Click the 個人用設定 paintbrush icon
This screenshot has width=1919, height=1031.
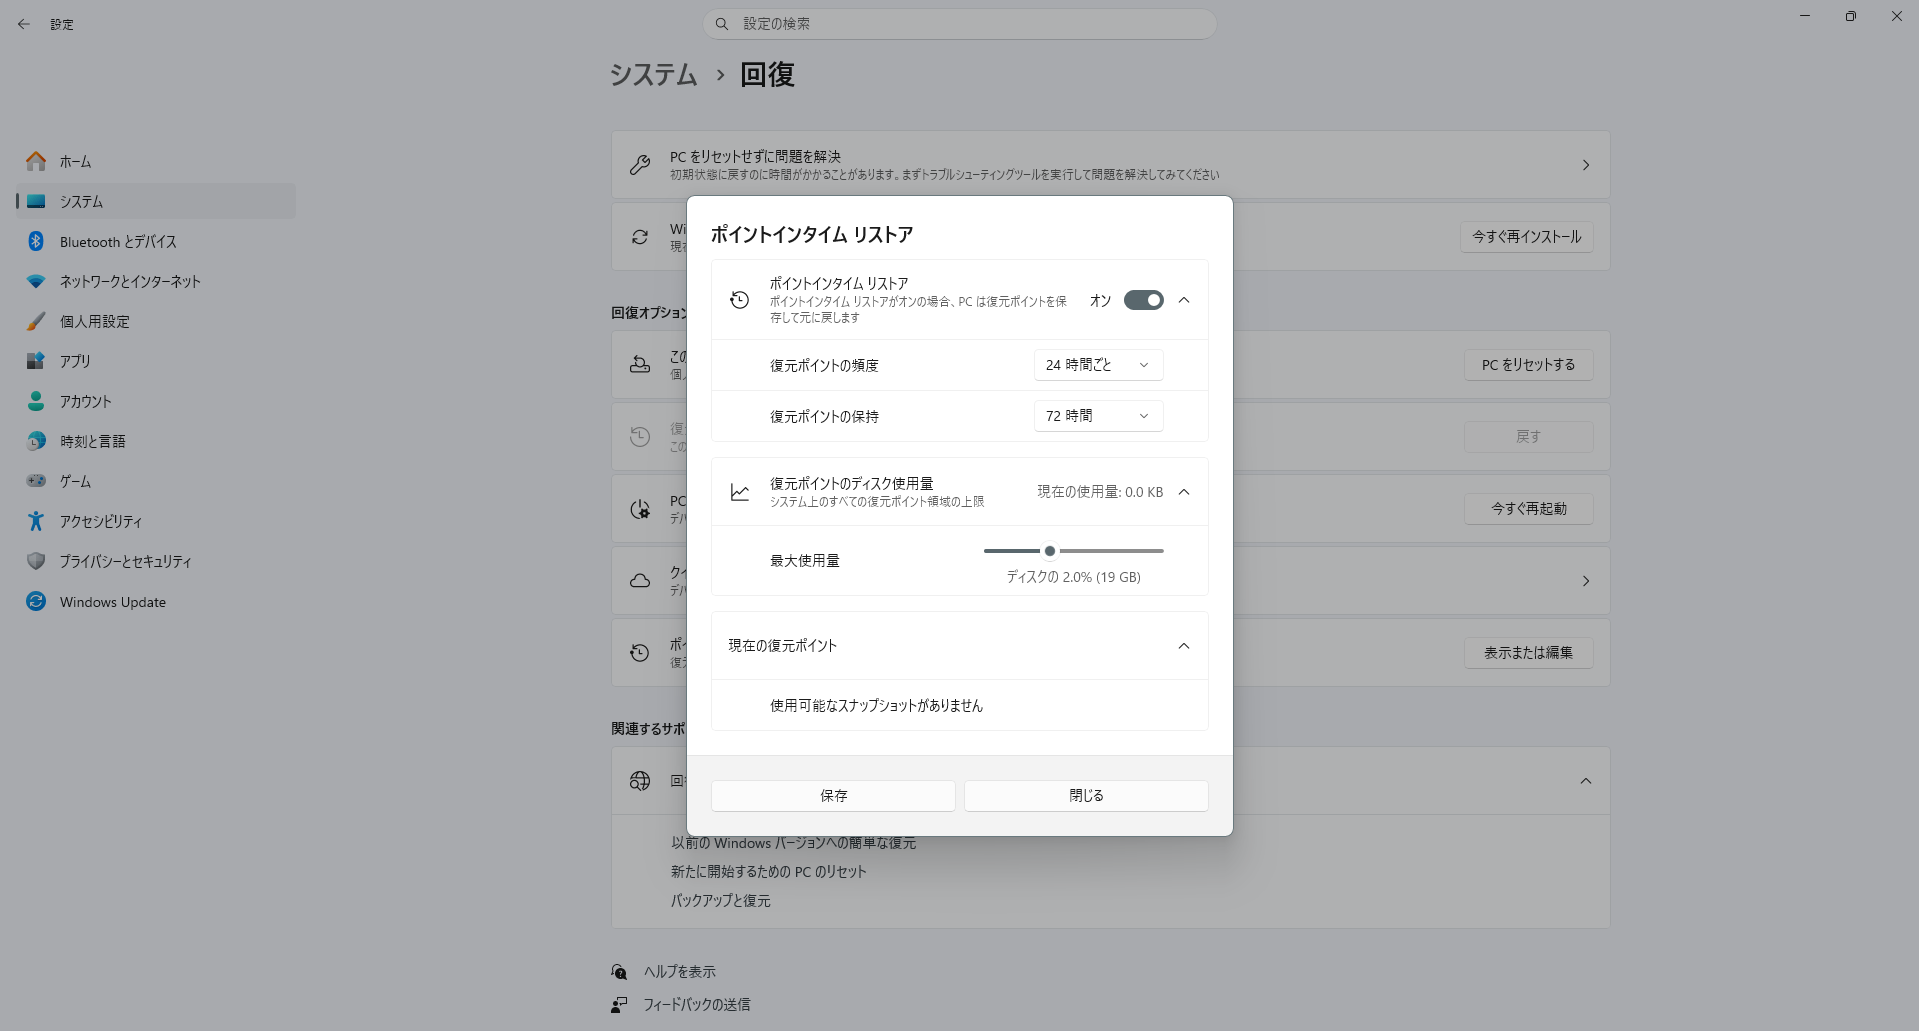[36, 321]
